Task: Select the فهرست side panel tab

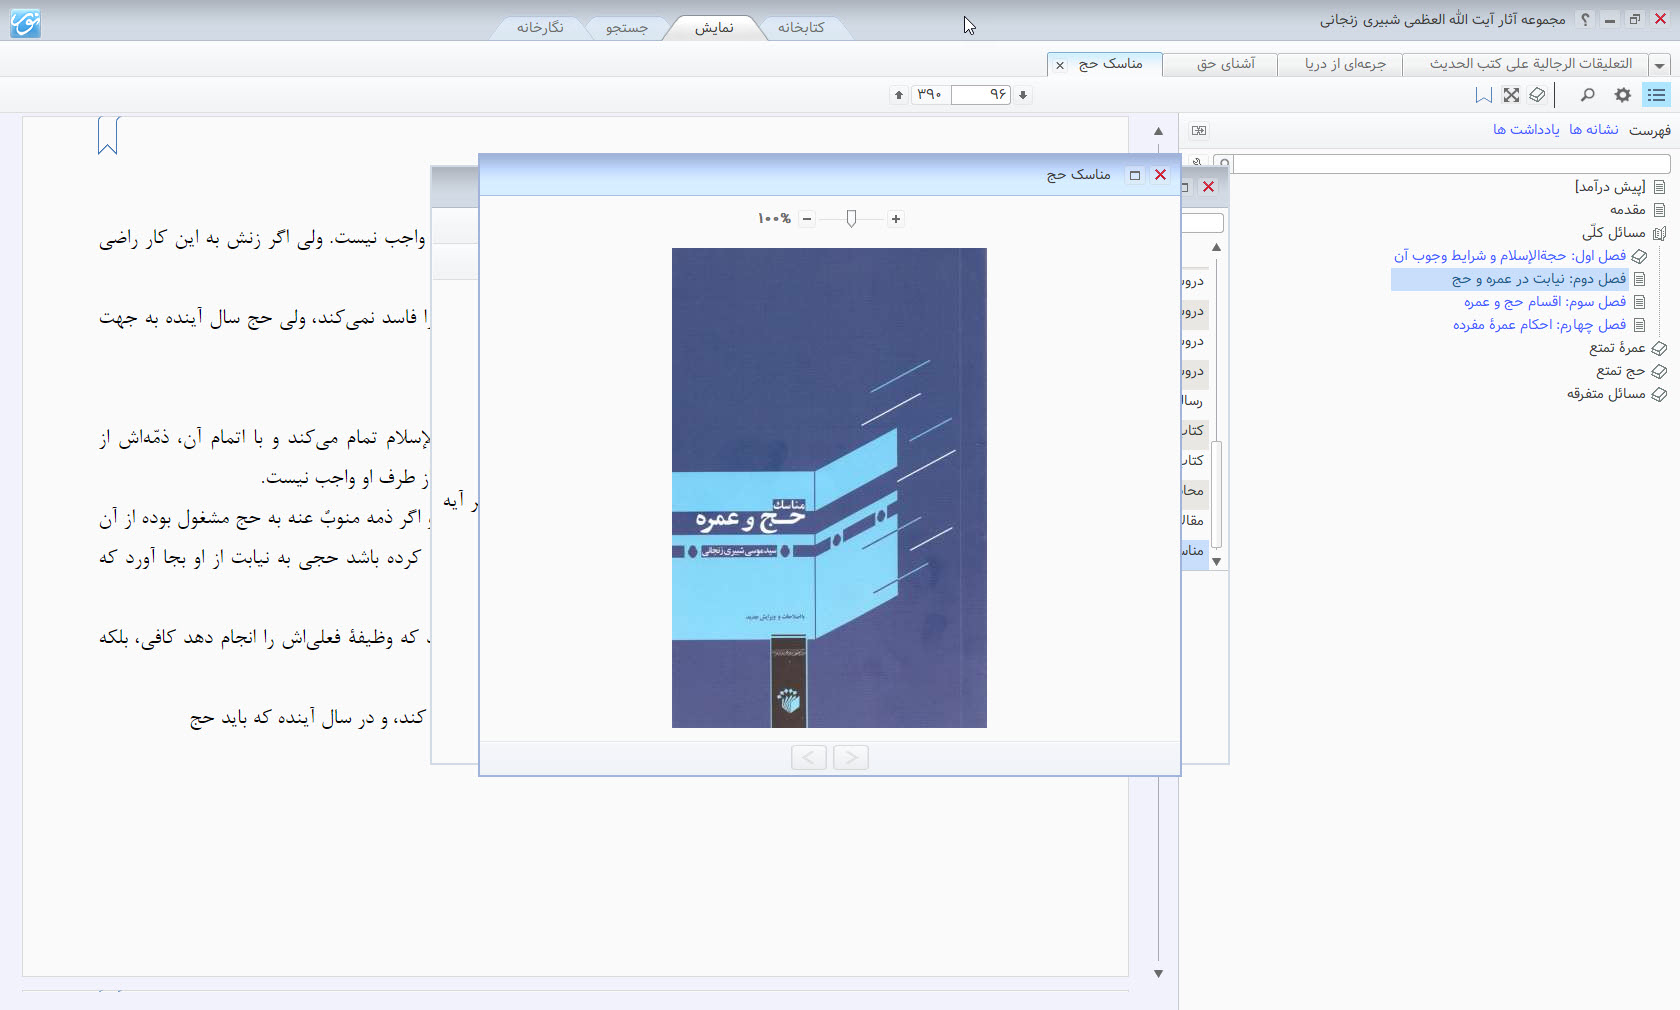Action: click(x=1650, y=130)
